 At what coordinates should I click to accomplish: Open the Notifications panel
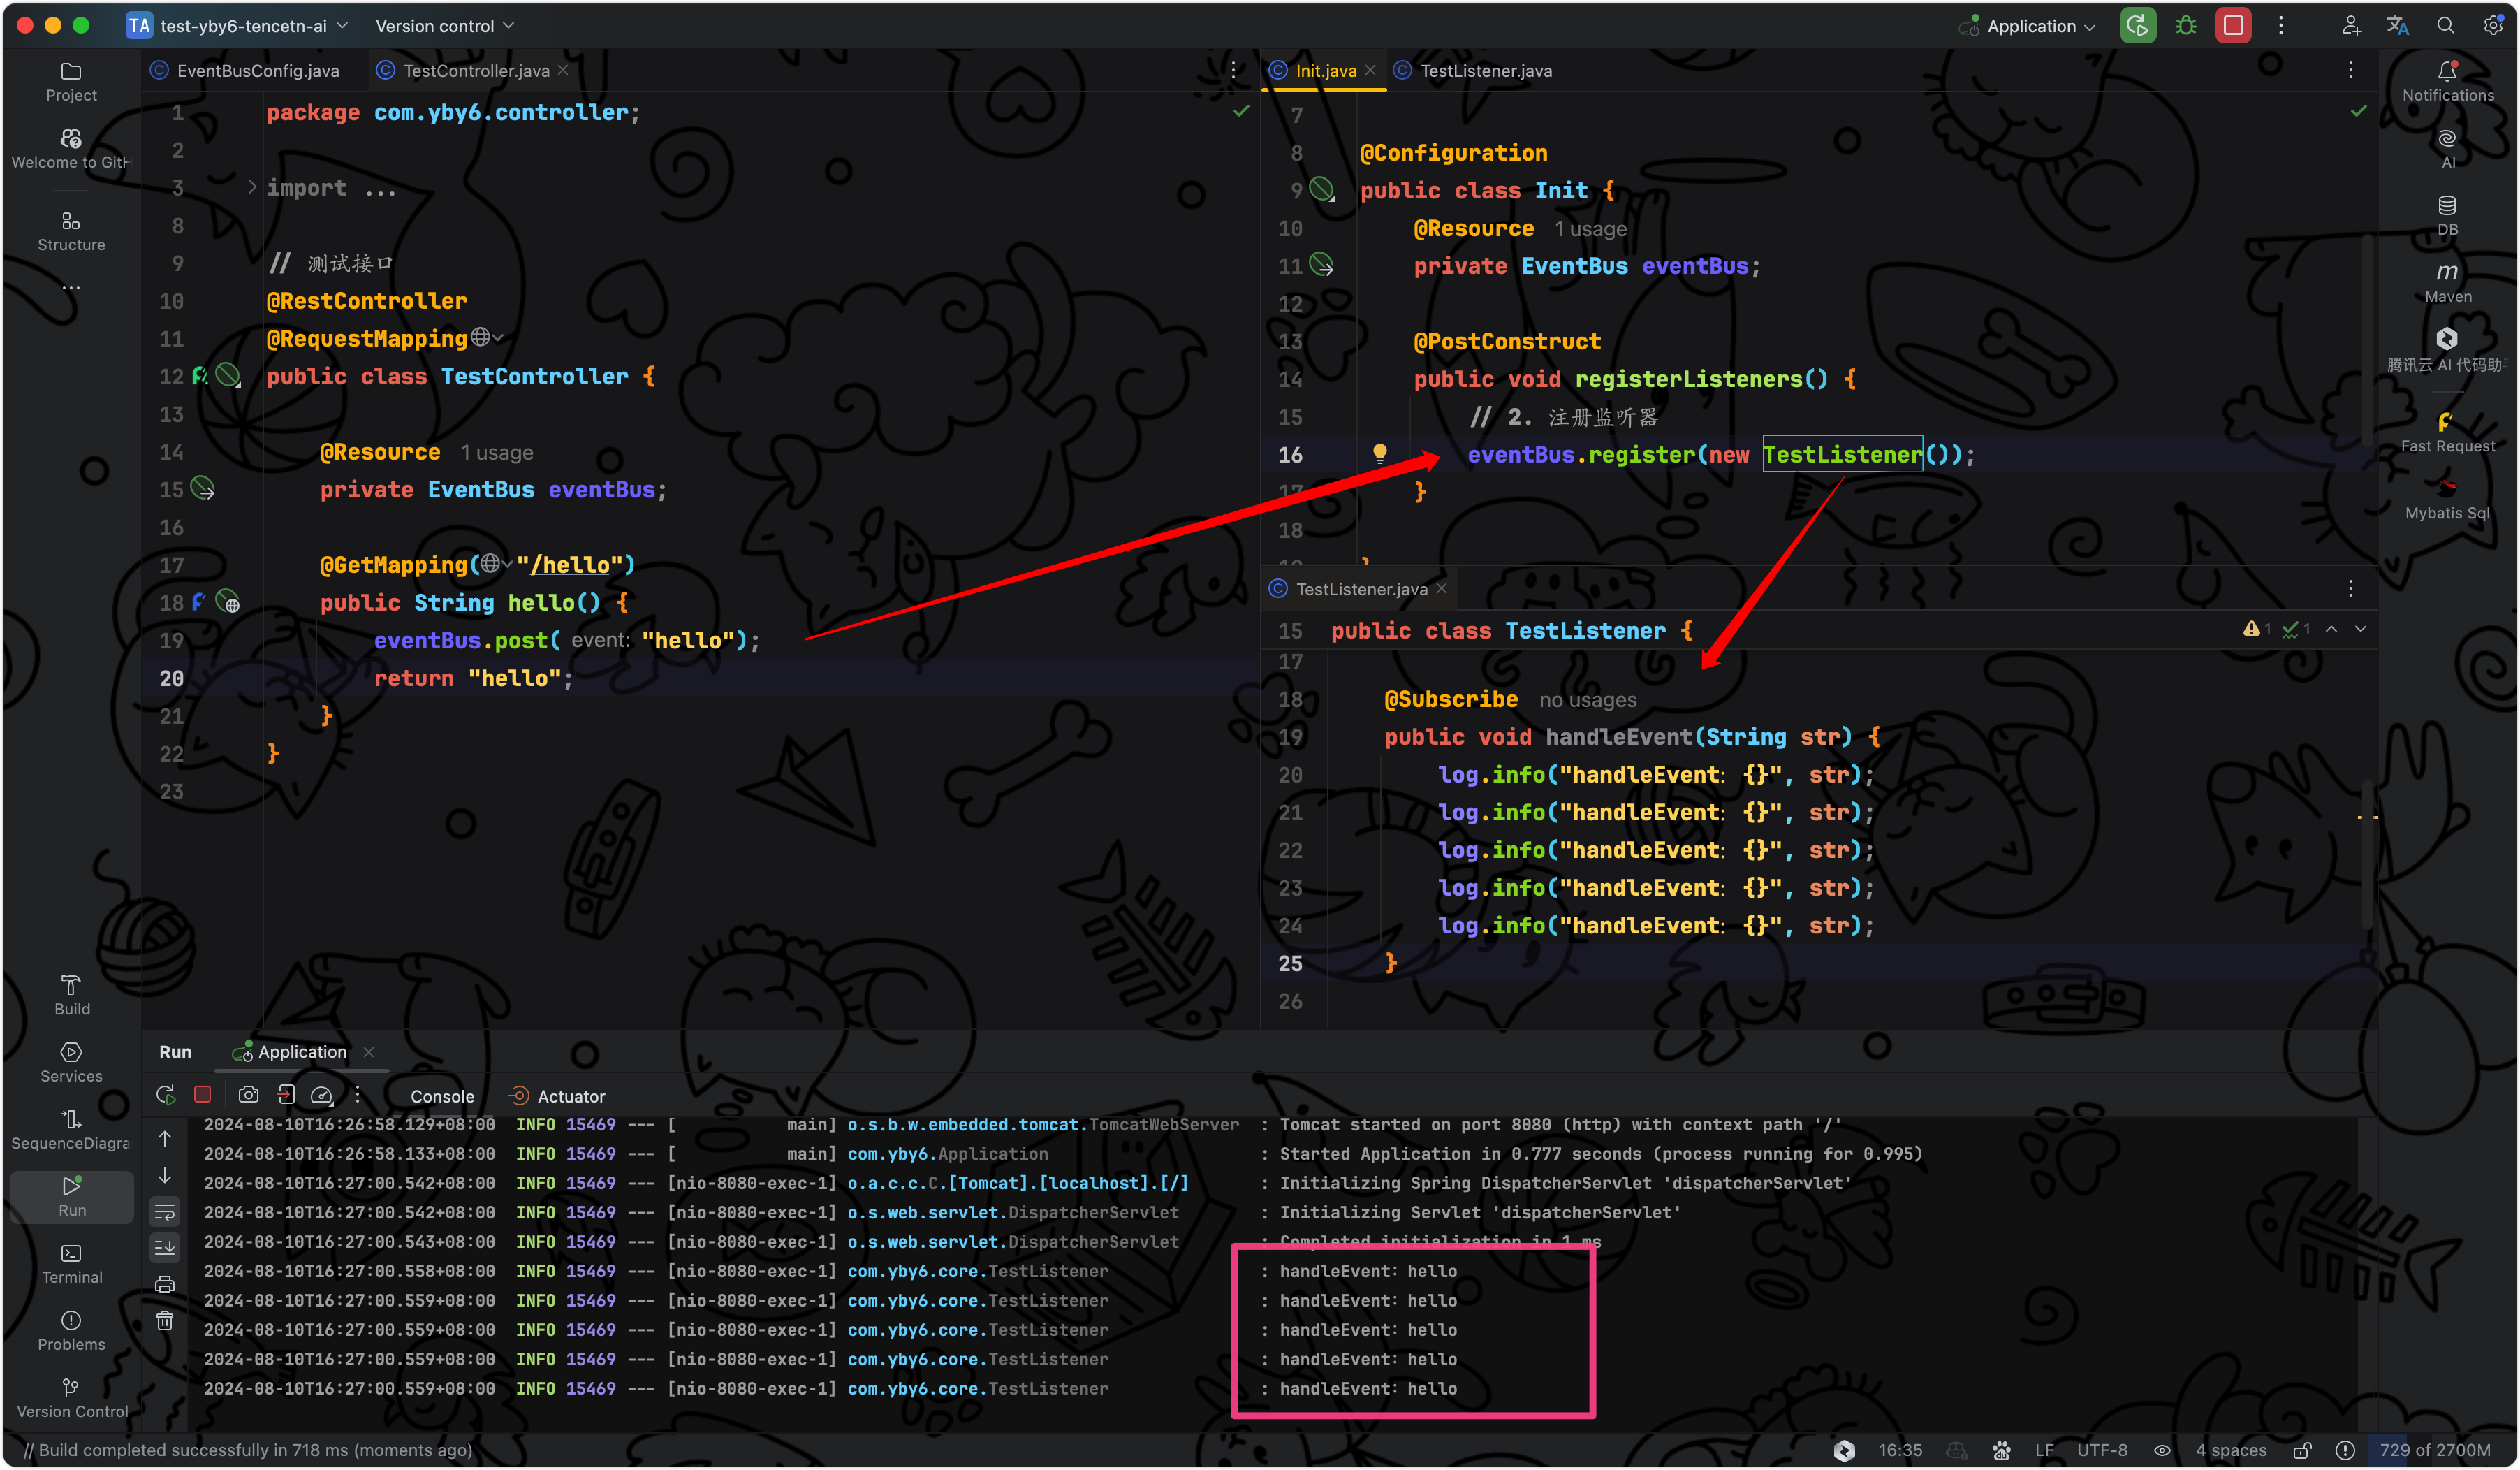coord(2447,82)
